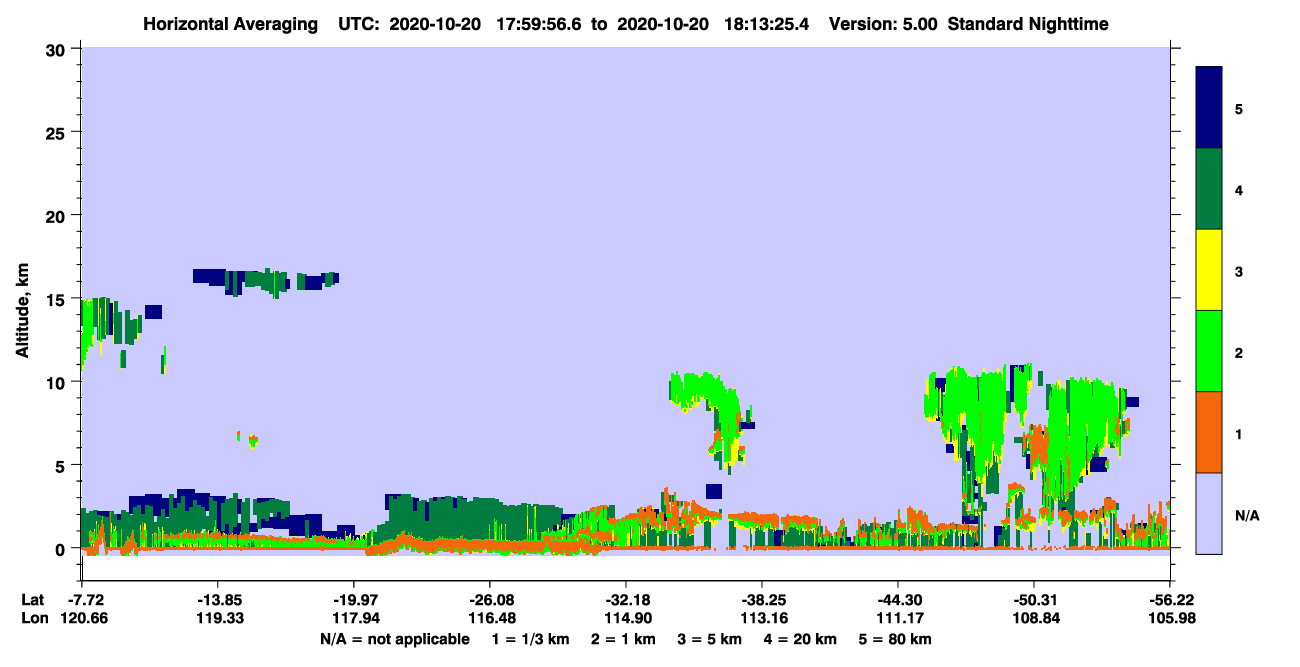Click the lavender N/A colorbar segment
Image resolution: width=1300 pixels, height=667 pixels.
point(1209,513)
